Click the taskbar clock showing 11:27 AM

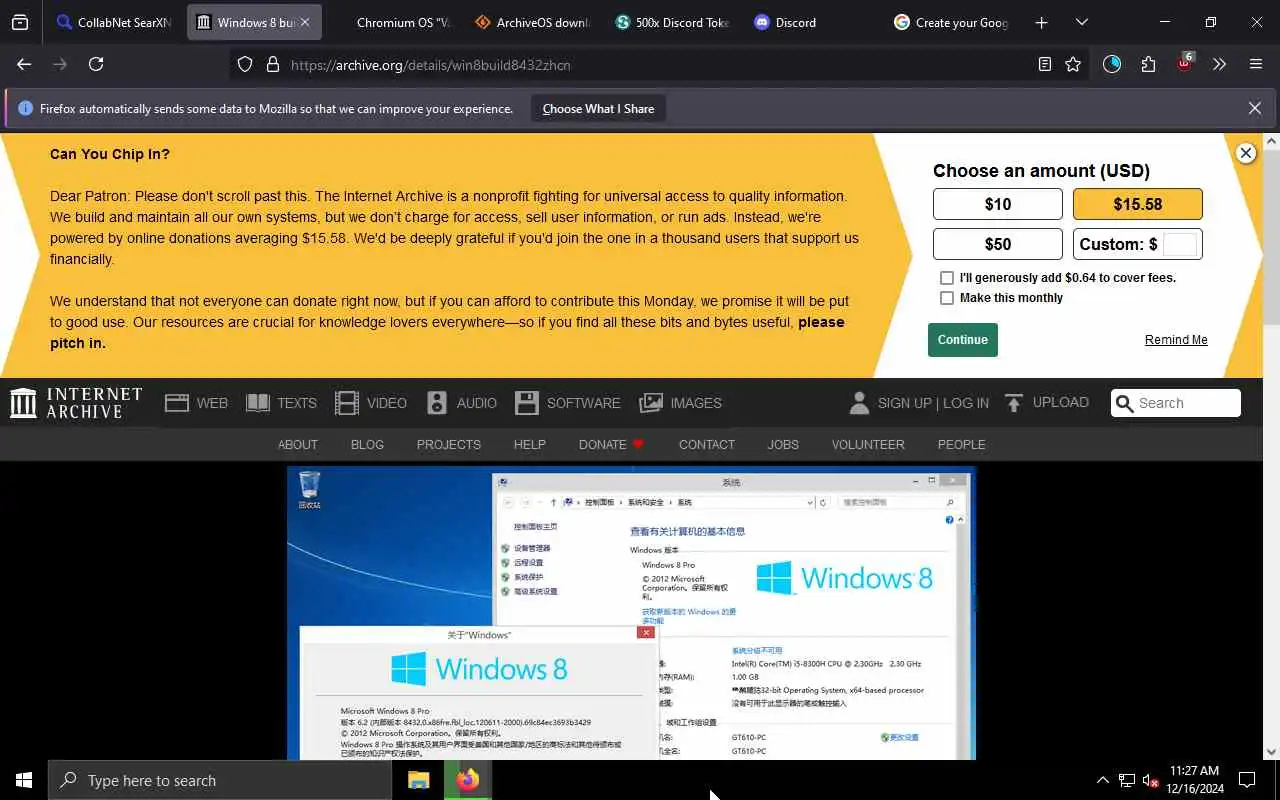tap(1193, 780)
